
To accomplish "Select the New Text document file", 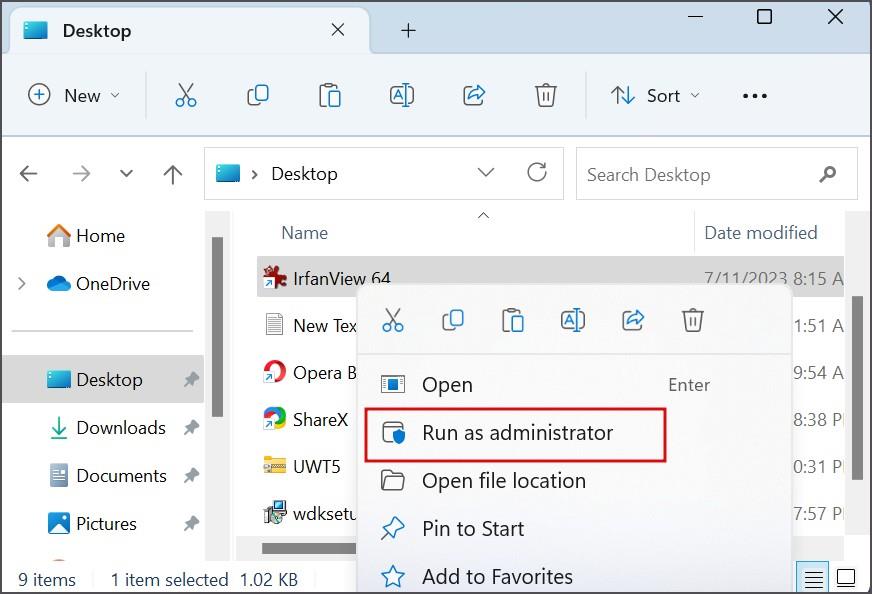I will click(309, 325).
